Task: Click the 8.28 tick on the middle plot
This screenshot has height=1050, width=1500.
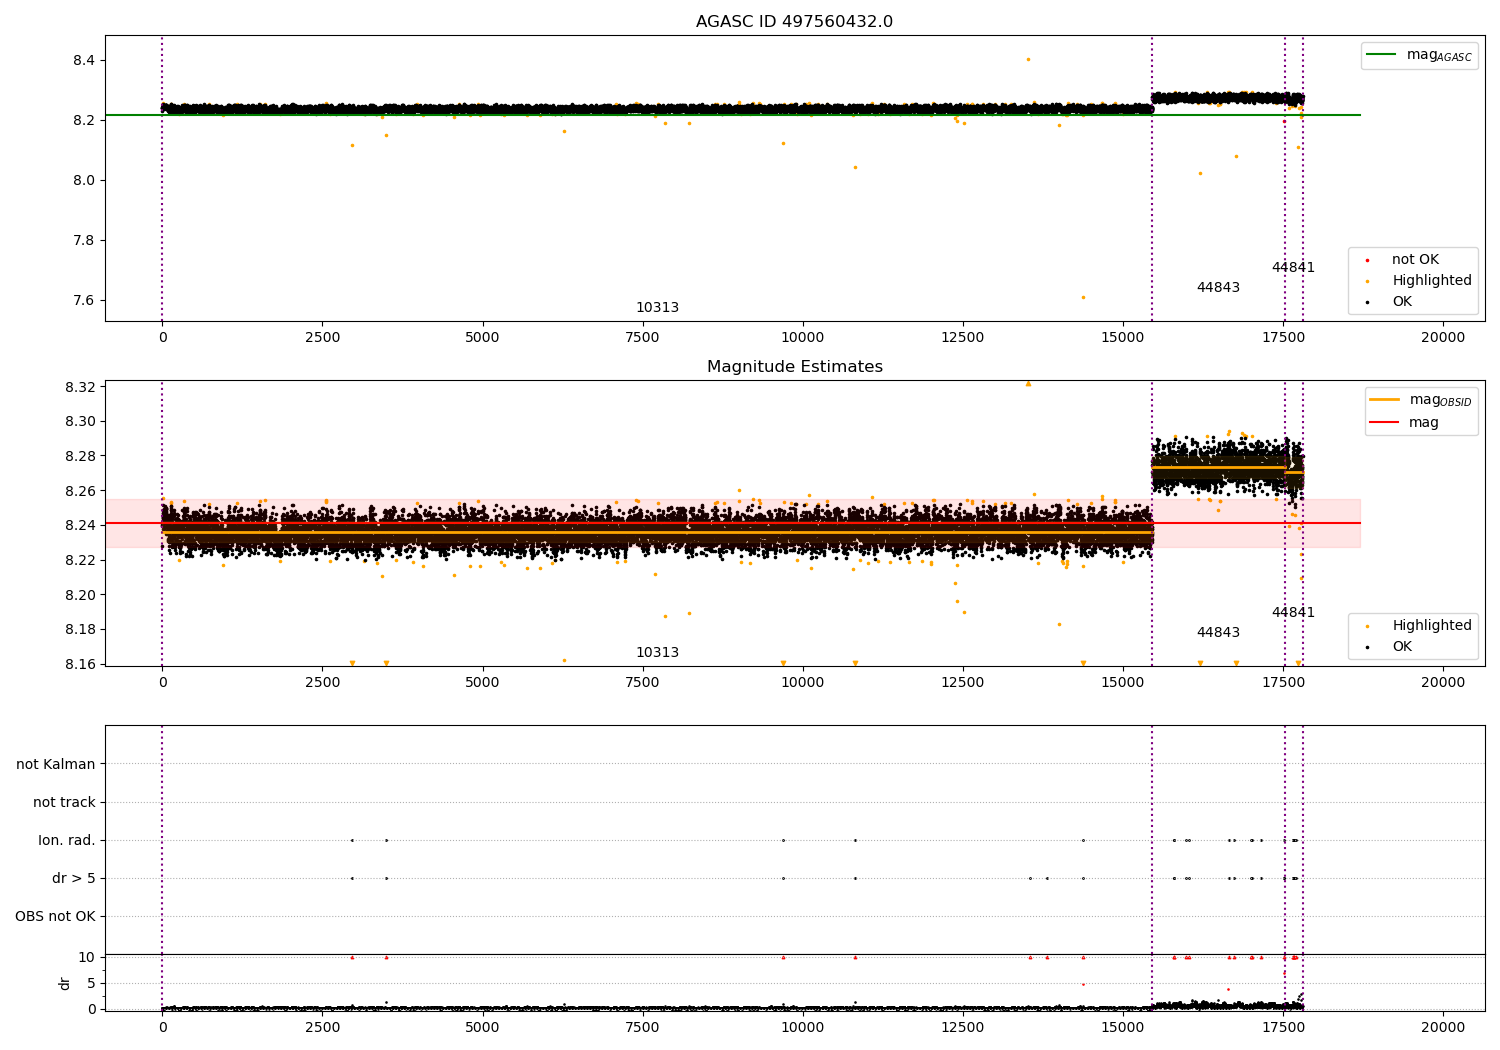Action: coord(80,457)
